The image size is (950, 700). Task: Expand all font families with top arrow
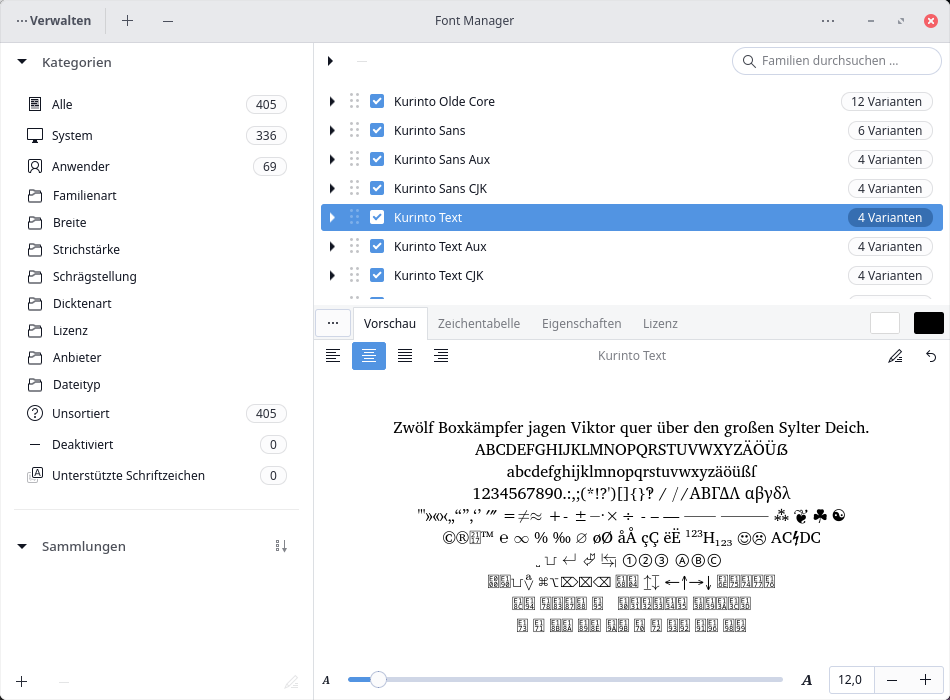coord(330,61)
